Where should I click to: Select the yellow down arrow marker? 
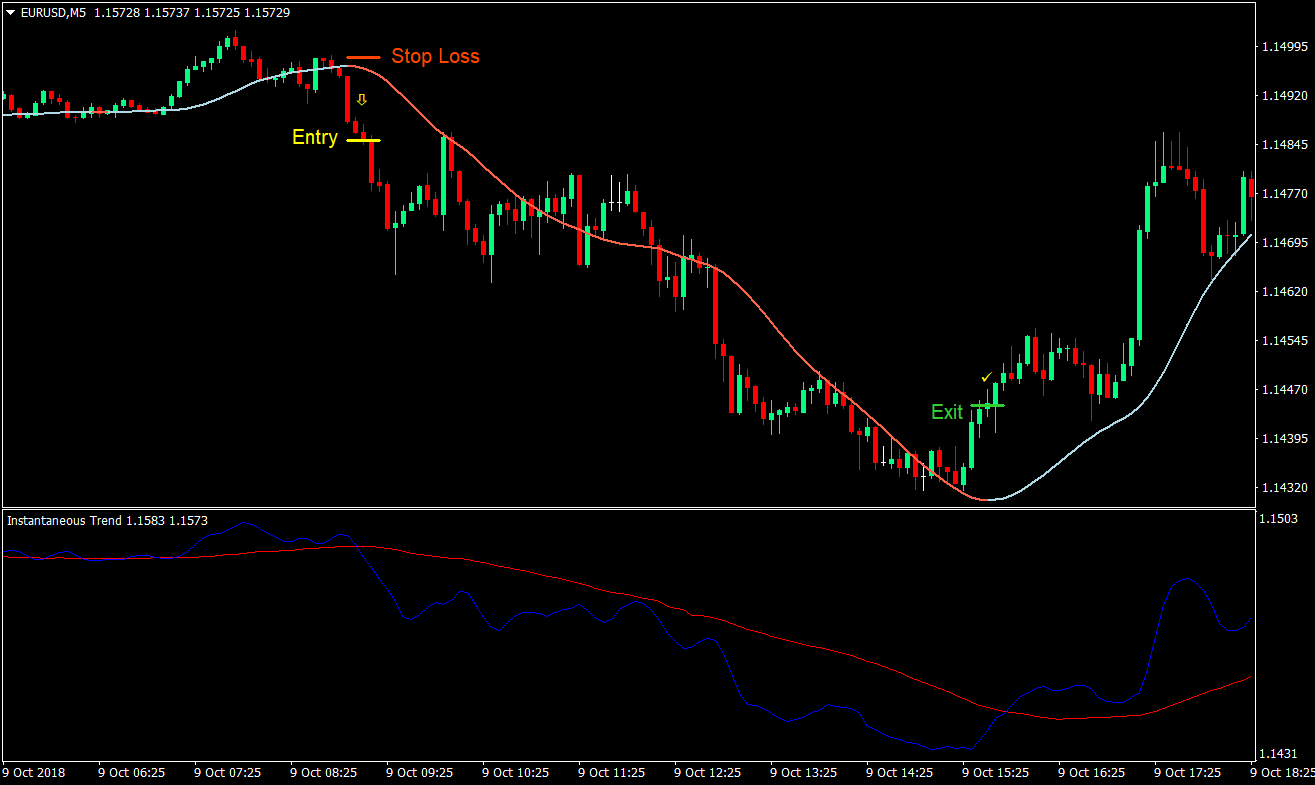(x=360, y=98)
